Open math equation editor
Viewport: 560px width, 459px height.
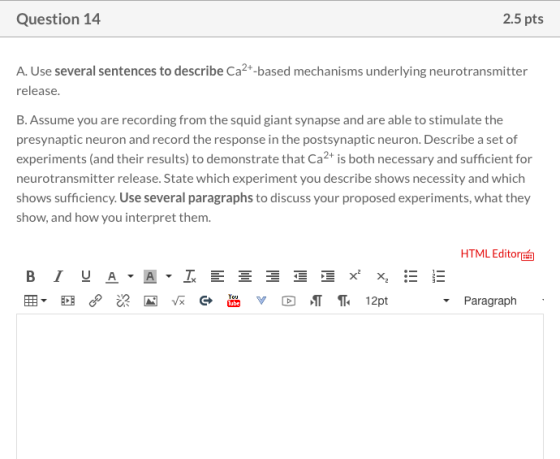[178, 301]
